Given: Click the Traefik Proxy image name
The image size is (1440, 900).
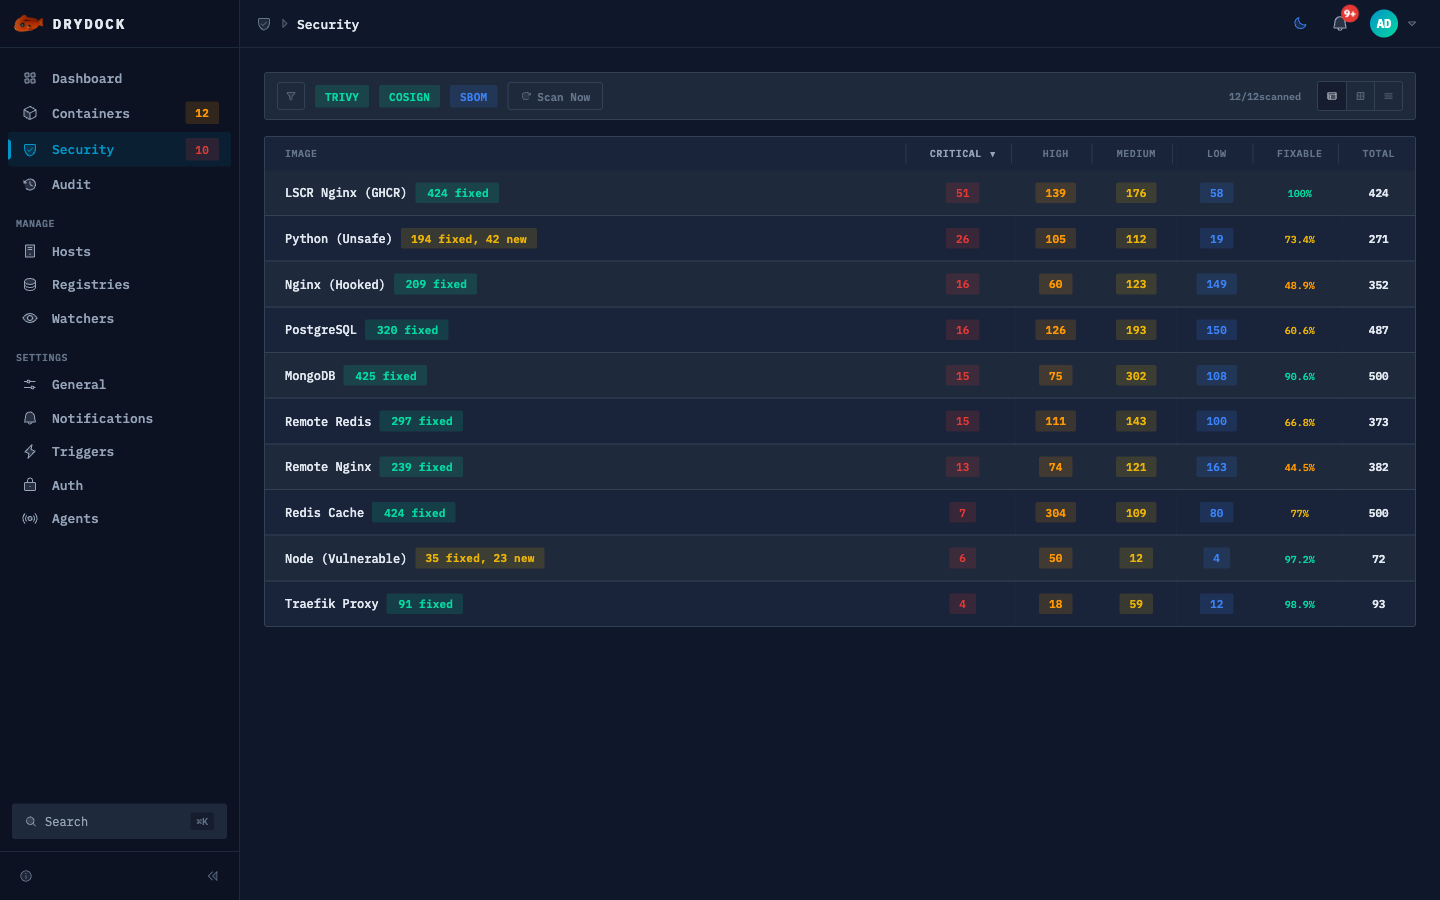Looking at the screenshot, I should coord(331,604).
